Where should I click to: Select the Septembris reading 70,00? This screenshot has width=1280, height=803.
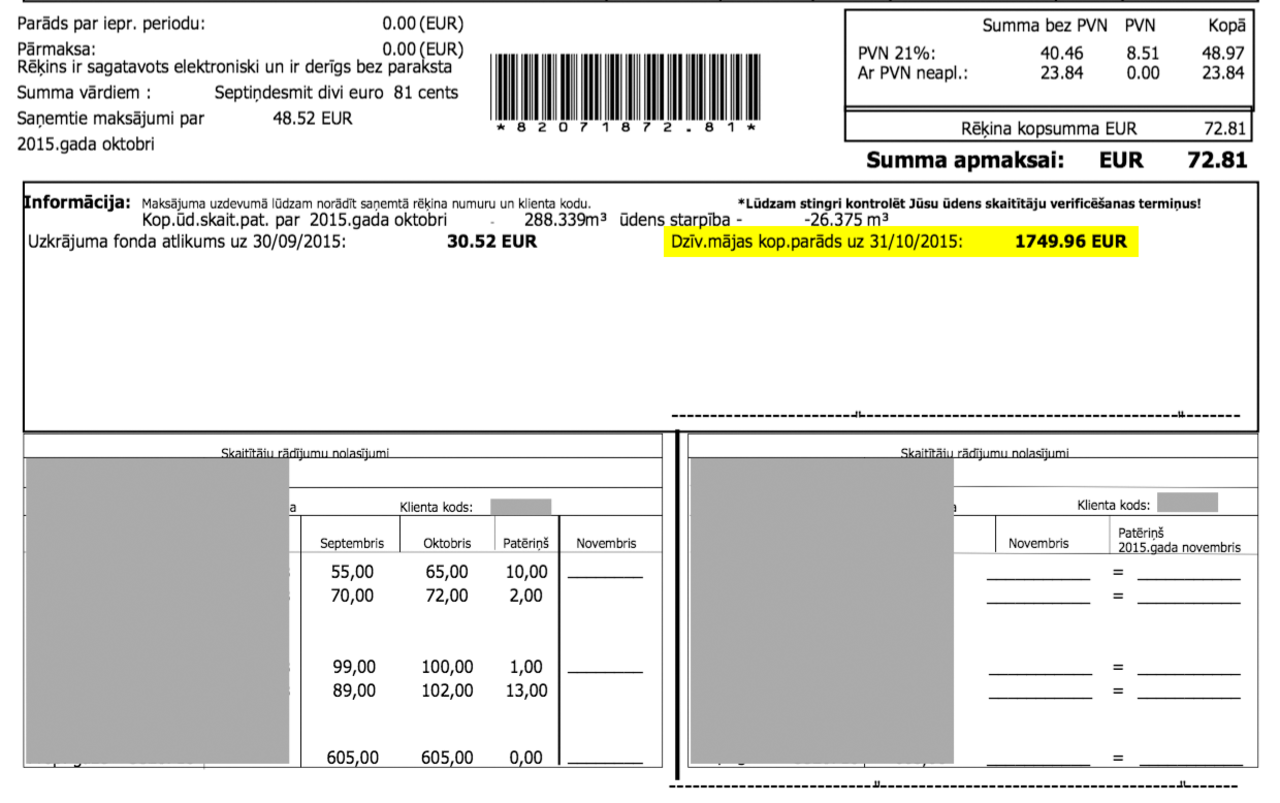(x=353, y=596)
